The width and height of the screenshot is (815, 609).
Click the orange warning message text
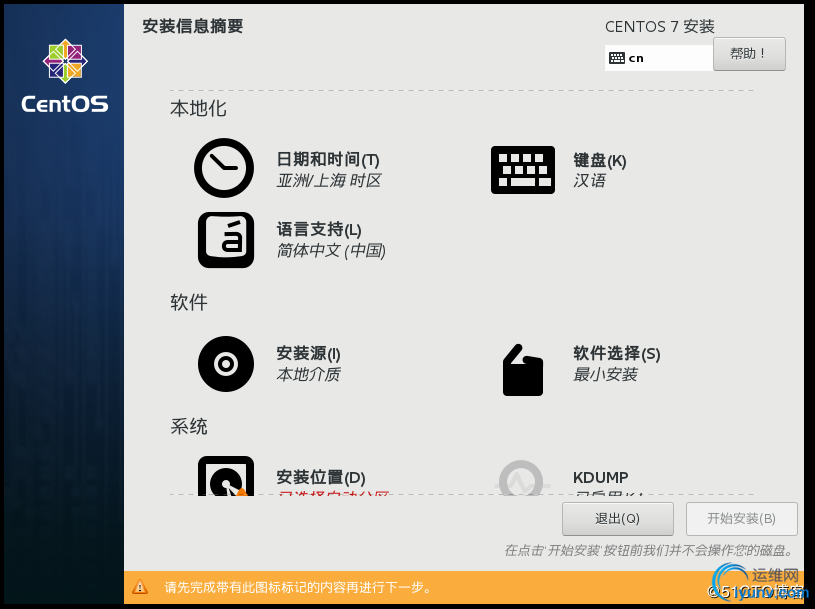point(298,587)
